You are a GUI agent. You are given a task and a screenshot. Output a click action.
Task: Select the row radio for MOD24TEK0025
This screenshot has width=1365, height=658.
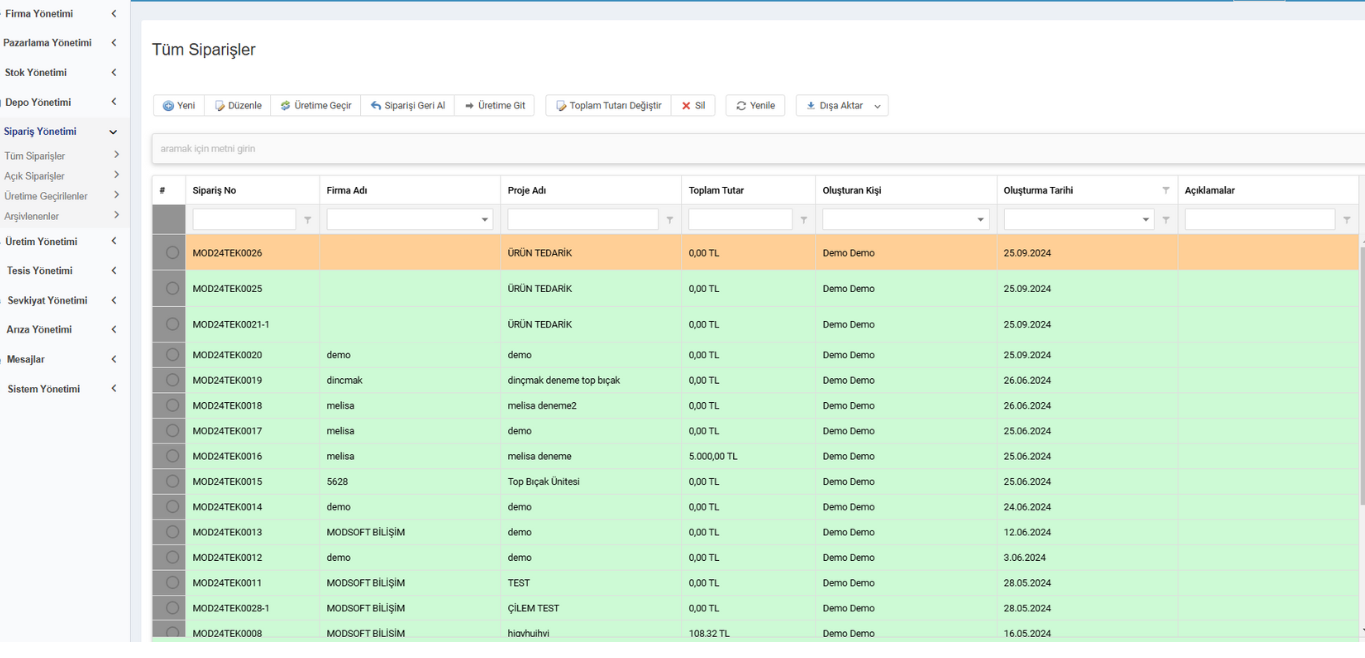(x=172, y=288)
